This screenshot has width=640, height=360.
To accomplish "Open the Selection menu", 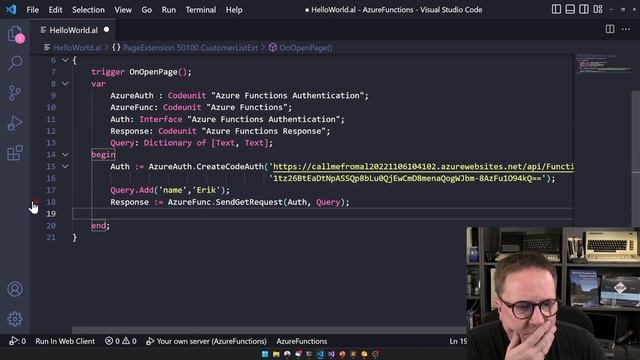I will (88, 10).
